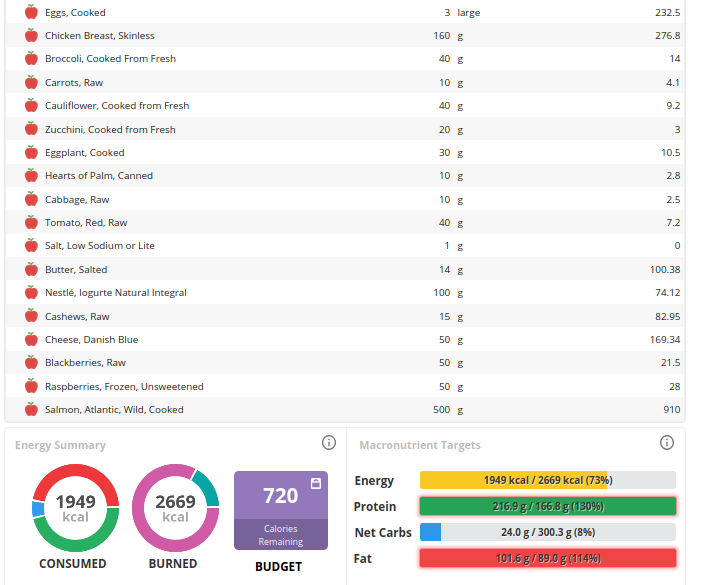Select the Chicken Breast, Skinless entry
Viewport: 701px width, 585px height.
coord(100,36)
